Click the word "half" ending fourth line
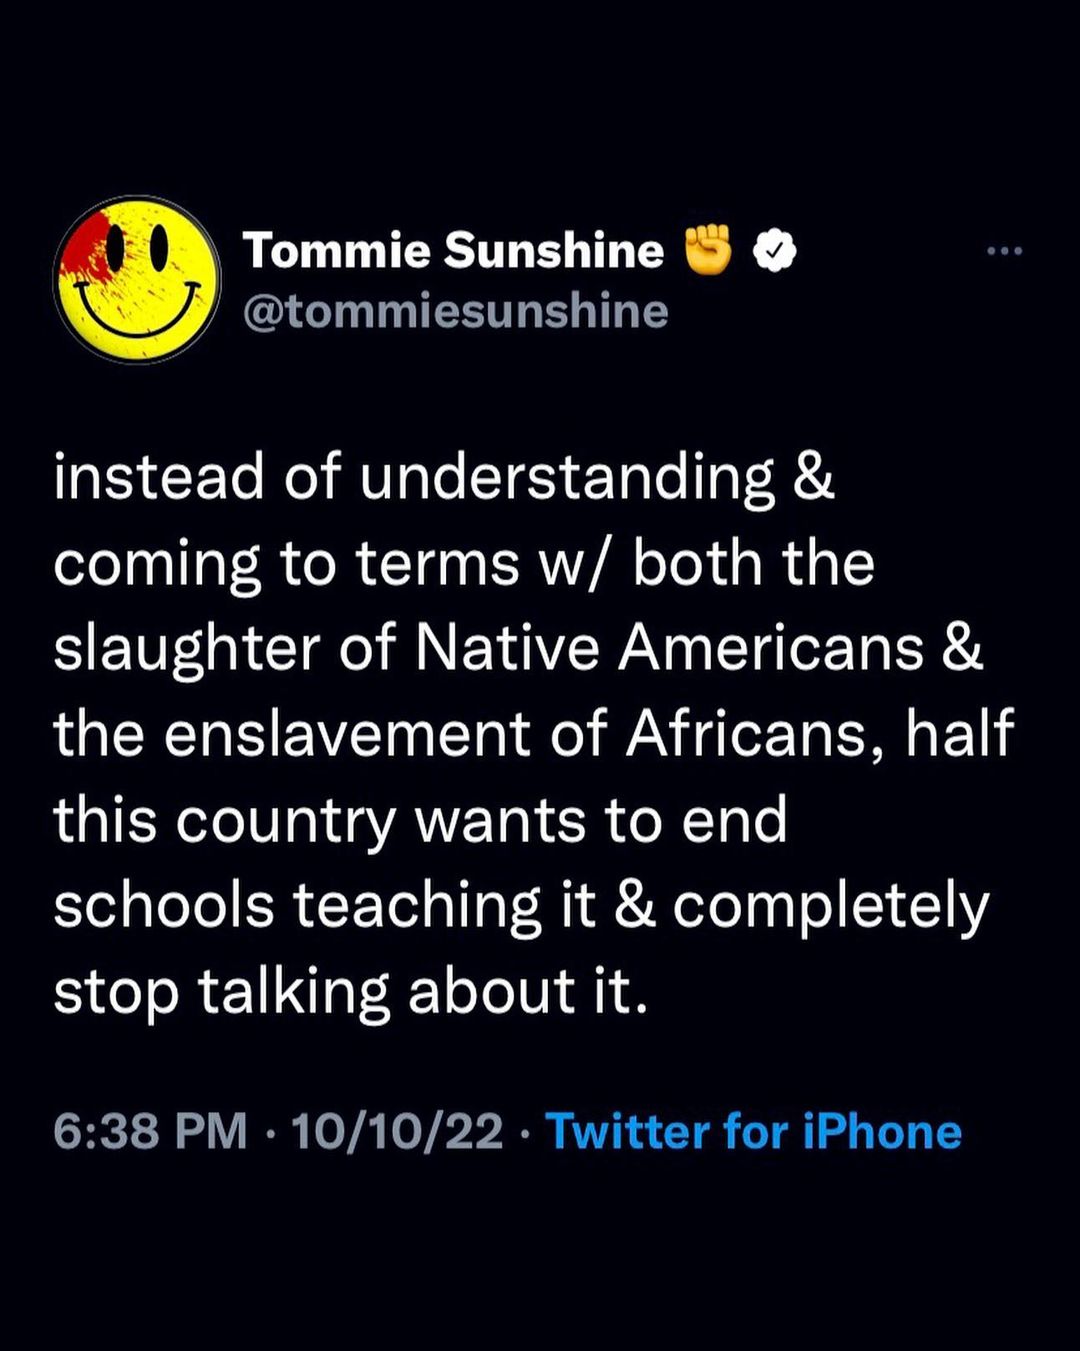1080x1351 pixels. [x=960, y=734]
